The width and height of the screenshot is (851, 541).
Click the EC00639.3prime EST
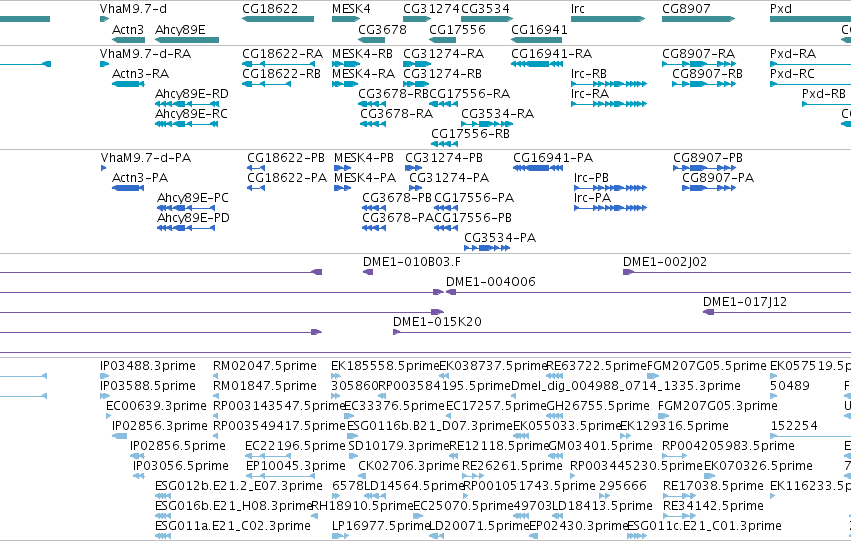[x=109, y=417]
